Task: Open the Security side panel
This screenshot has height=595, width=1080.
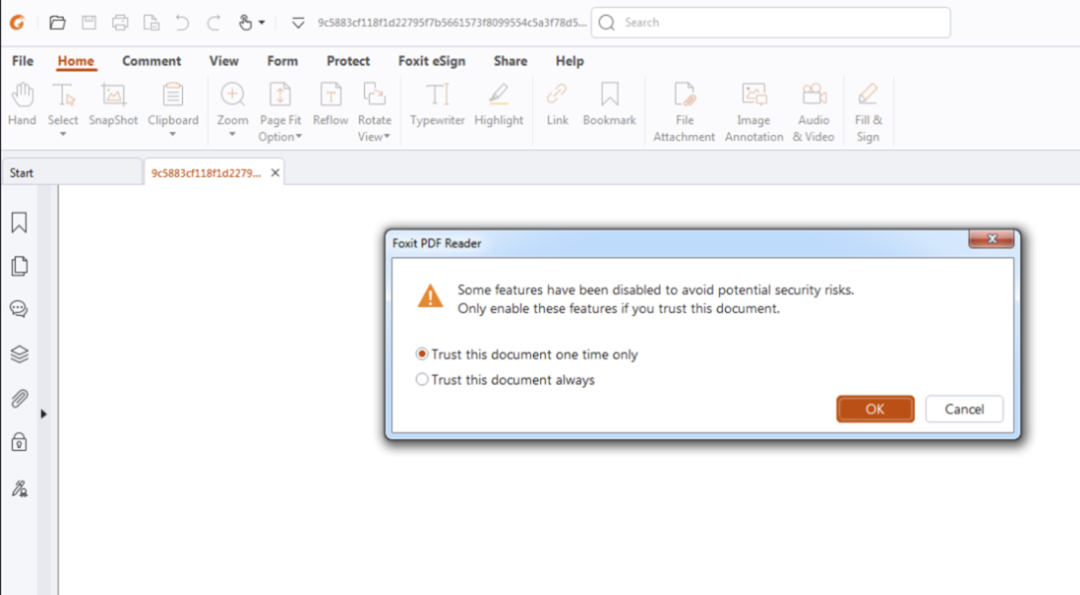Action: coord(19,441)
